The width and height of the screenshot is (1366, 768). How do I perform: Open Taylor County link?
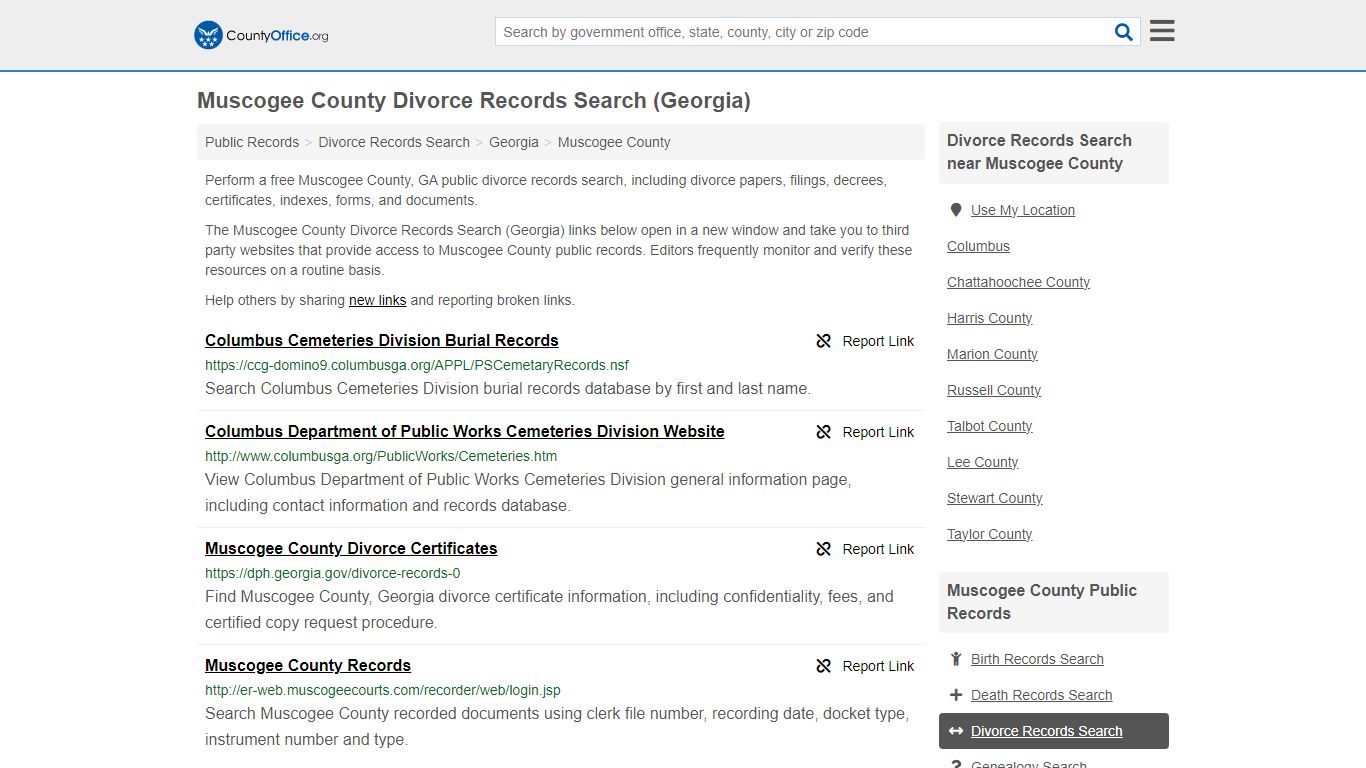pyautogui.click(x=990, y=534)
